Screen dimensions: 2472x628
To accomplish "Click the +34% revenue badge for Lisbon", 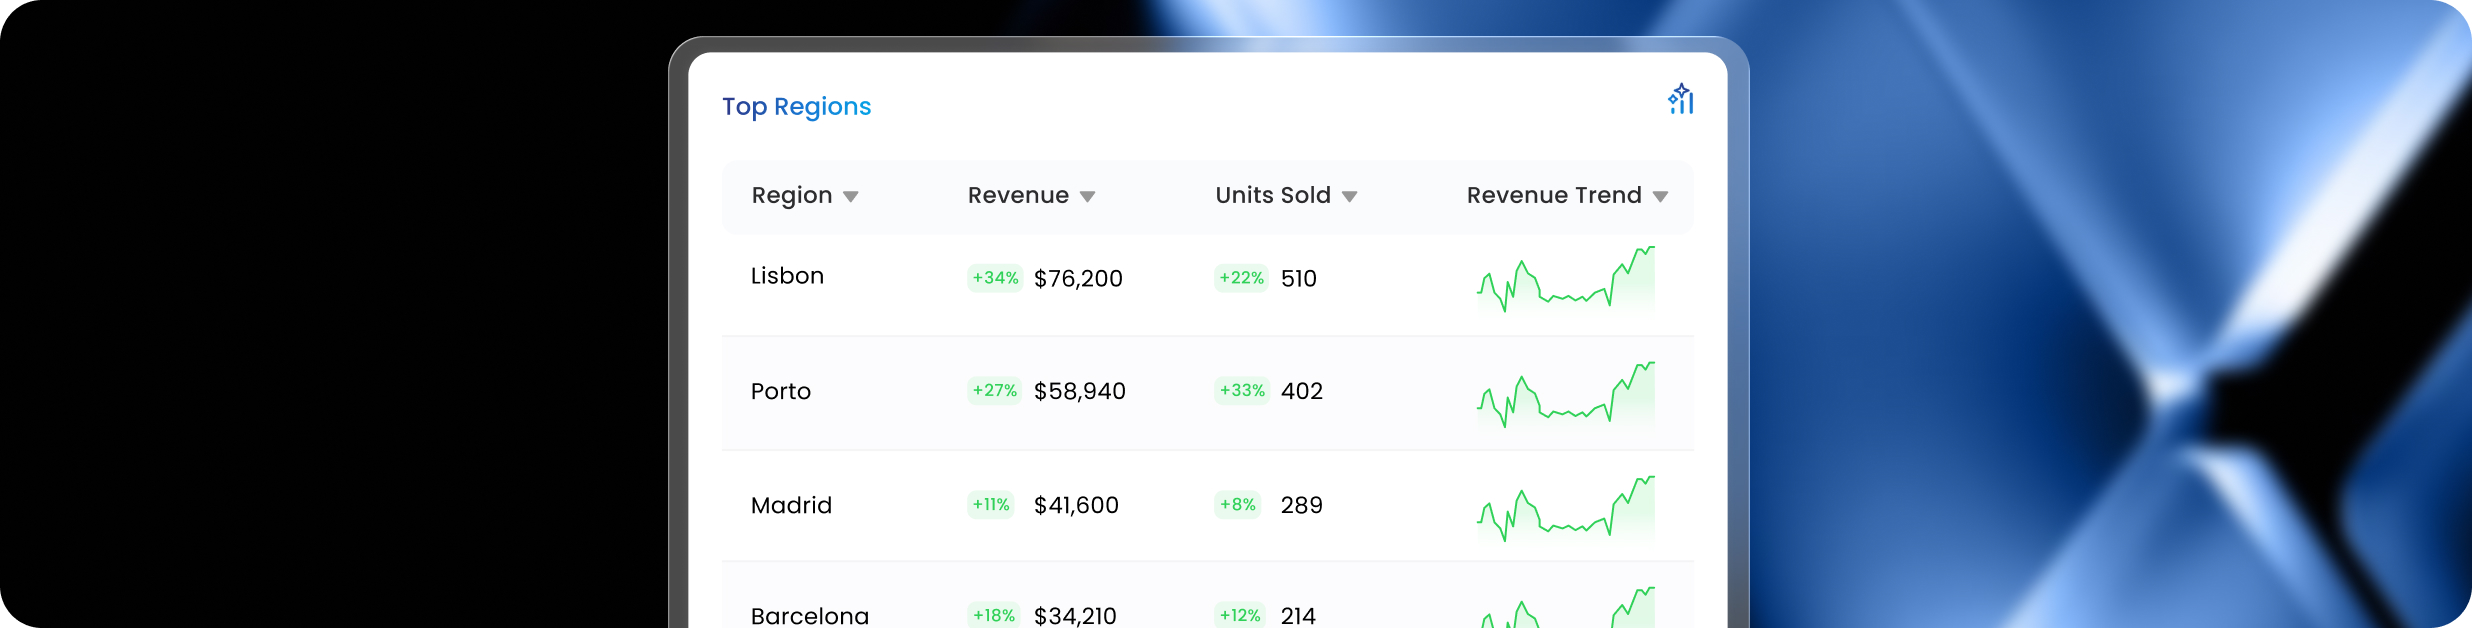I will pyautogui.click(x=995, y=278).
